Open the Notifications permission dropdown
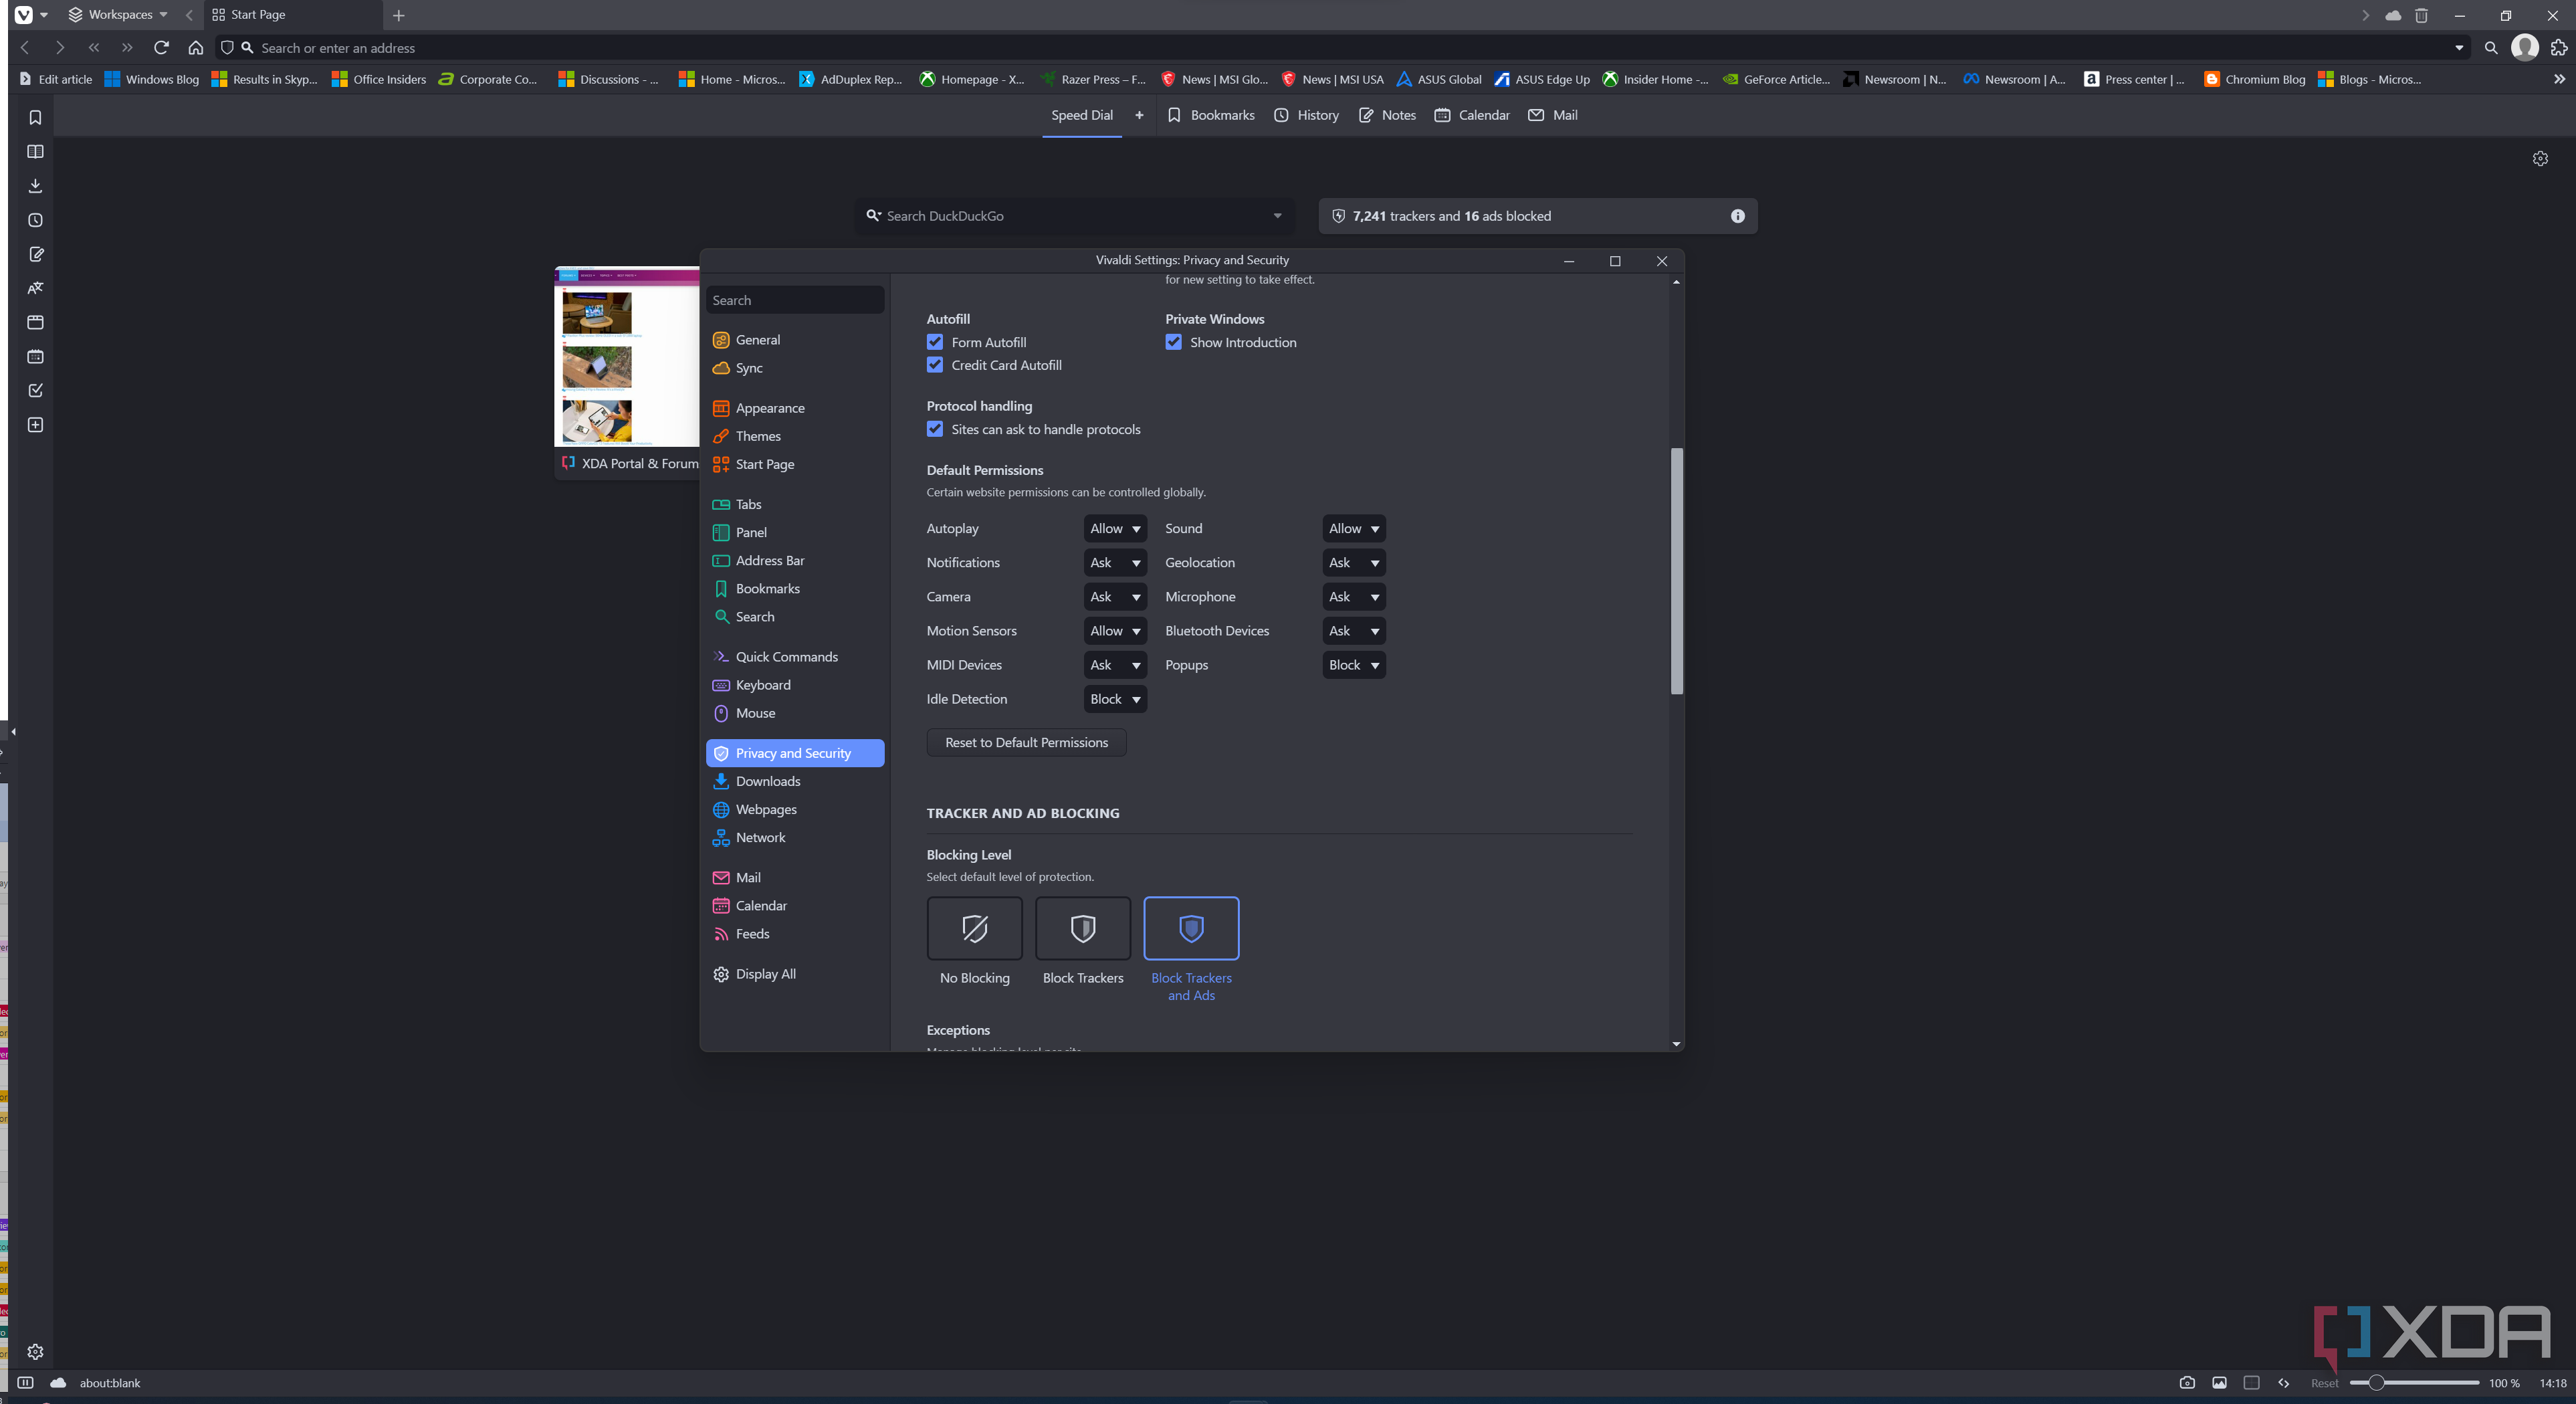The width and height of the screenshot is (2576, 1404). point(1115,562)
